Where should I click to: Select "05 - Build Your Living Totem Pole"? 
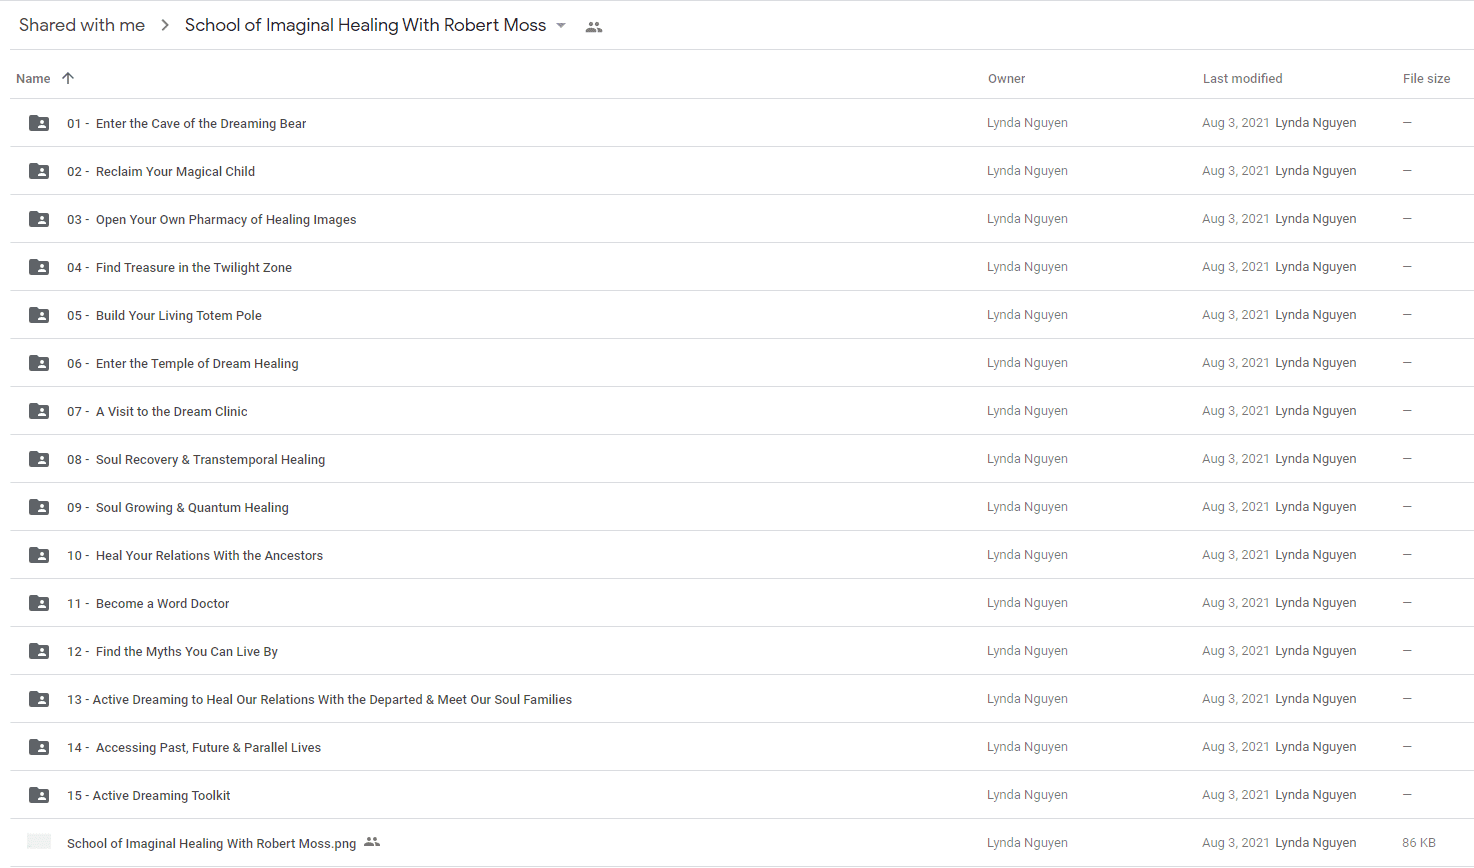click(165, 315)
